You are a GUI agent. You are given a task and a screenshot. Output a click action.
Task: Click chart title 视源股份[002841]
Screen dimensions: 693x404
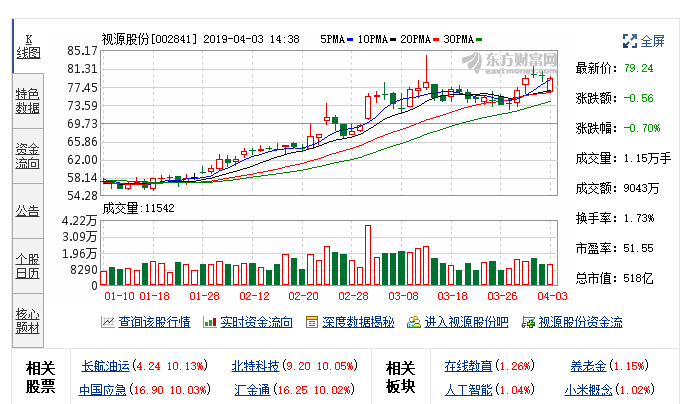pyautogui.click(x=149, y=39)
